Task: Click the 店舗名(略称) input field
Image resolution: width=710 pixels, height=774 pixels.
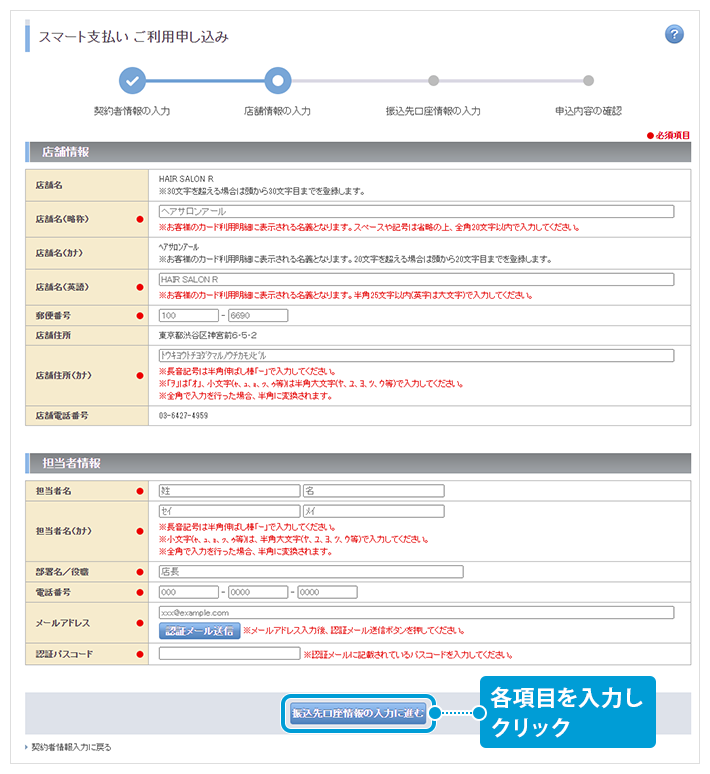Action: click(415, 212)
